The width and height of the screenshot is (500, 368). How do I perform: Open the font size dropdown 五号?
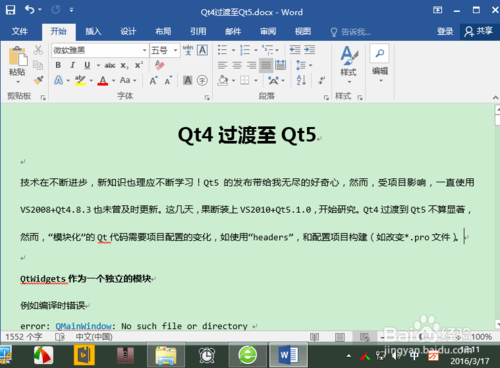pos(165,50)
